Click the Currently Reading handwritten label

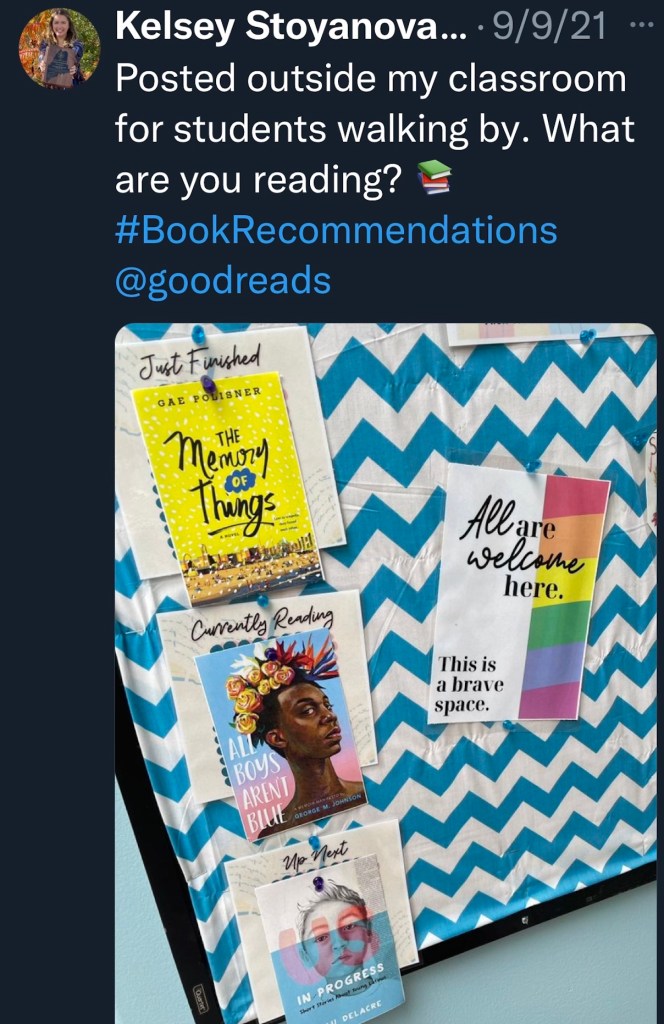pos(262,624)
